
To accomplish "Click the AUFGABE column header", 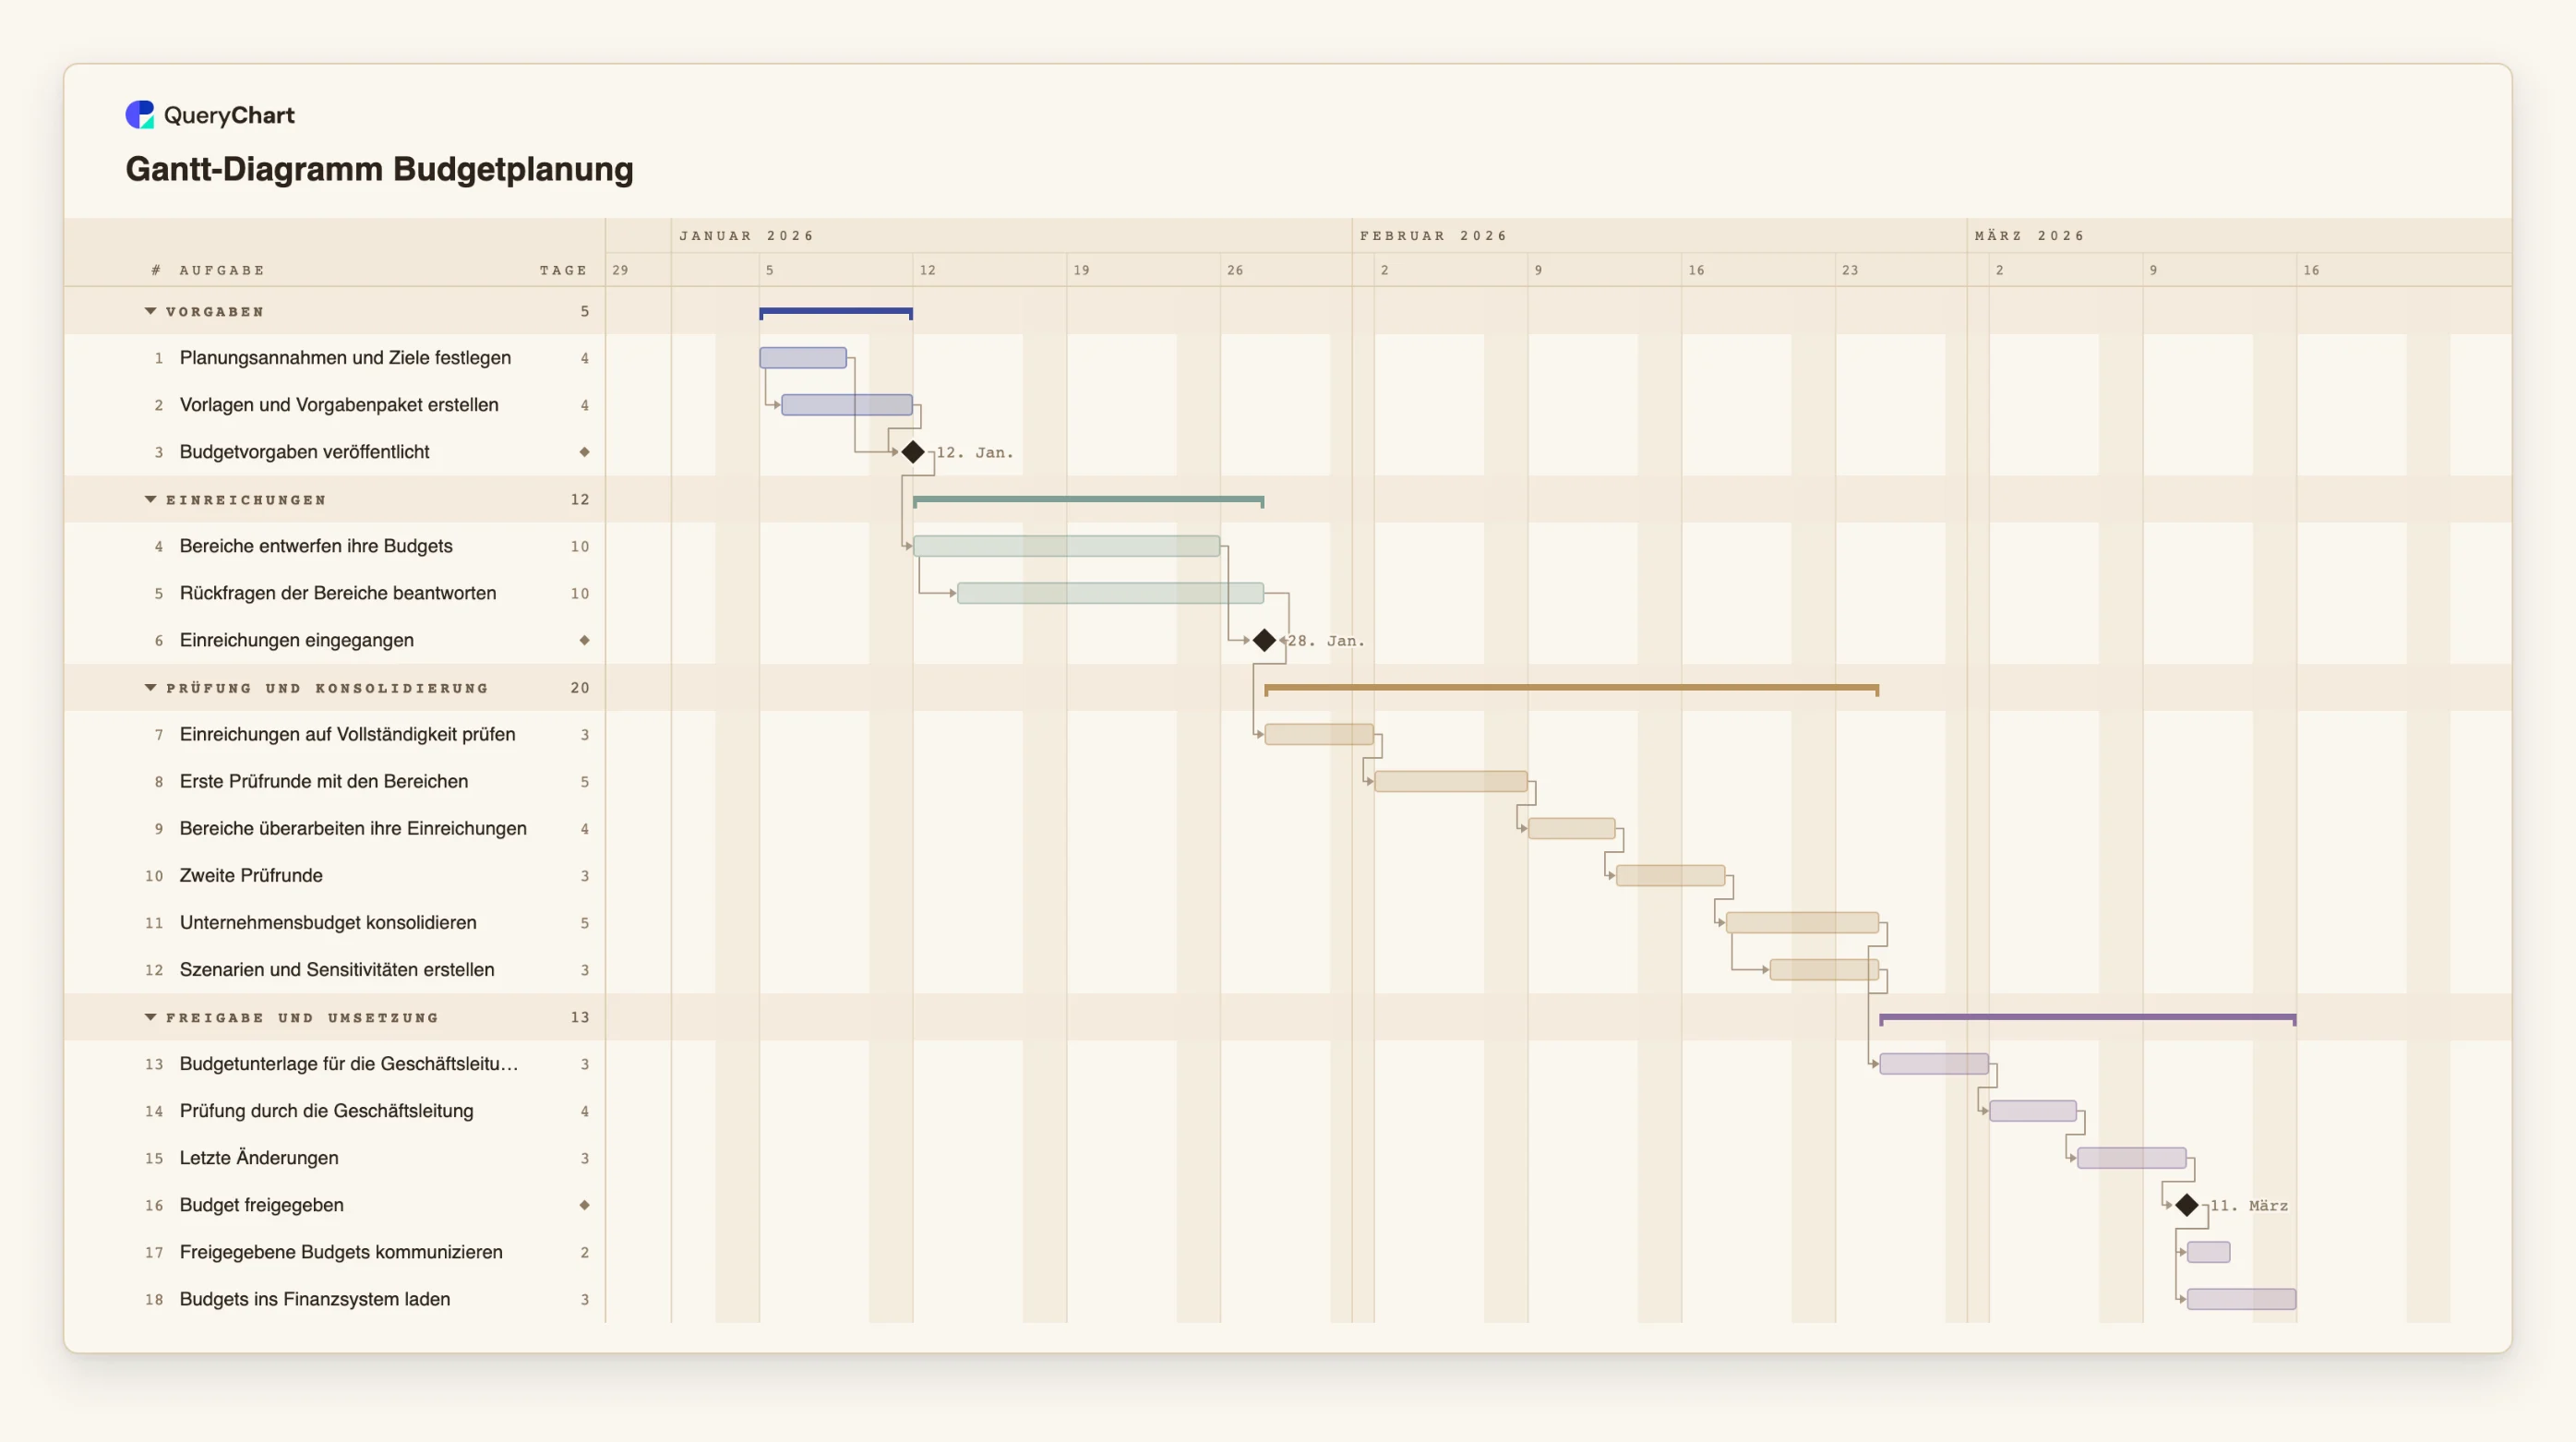I will pos(222,270).
